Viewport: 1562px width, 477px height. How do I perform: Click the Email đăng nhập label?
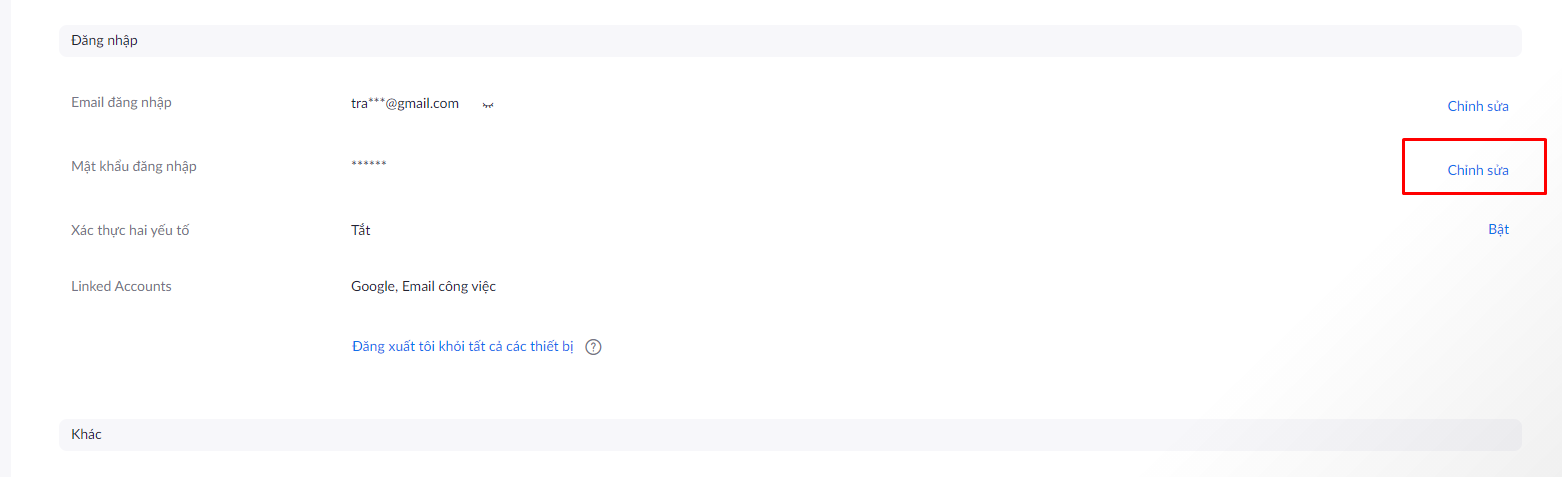121,102
